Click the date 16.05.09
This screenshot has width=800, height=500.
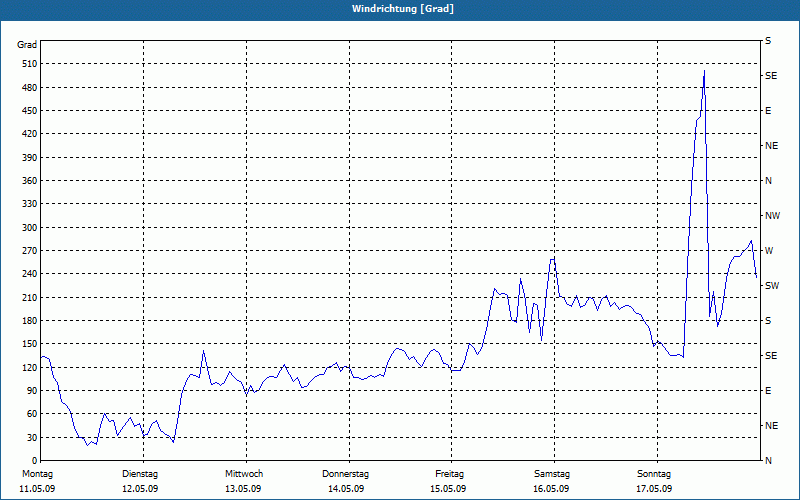[x=551, y=489]
